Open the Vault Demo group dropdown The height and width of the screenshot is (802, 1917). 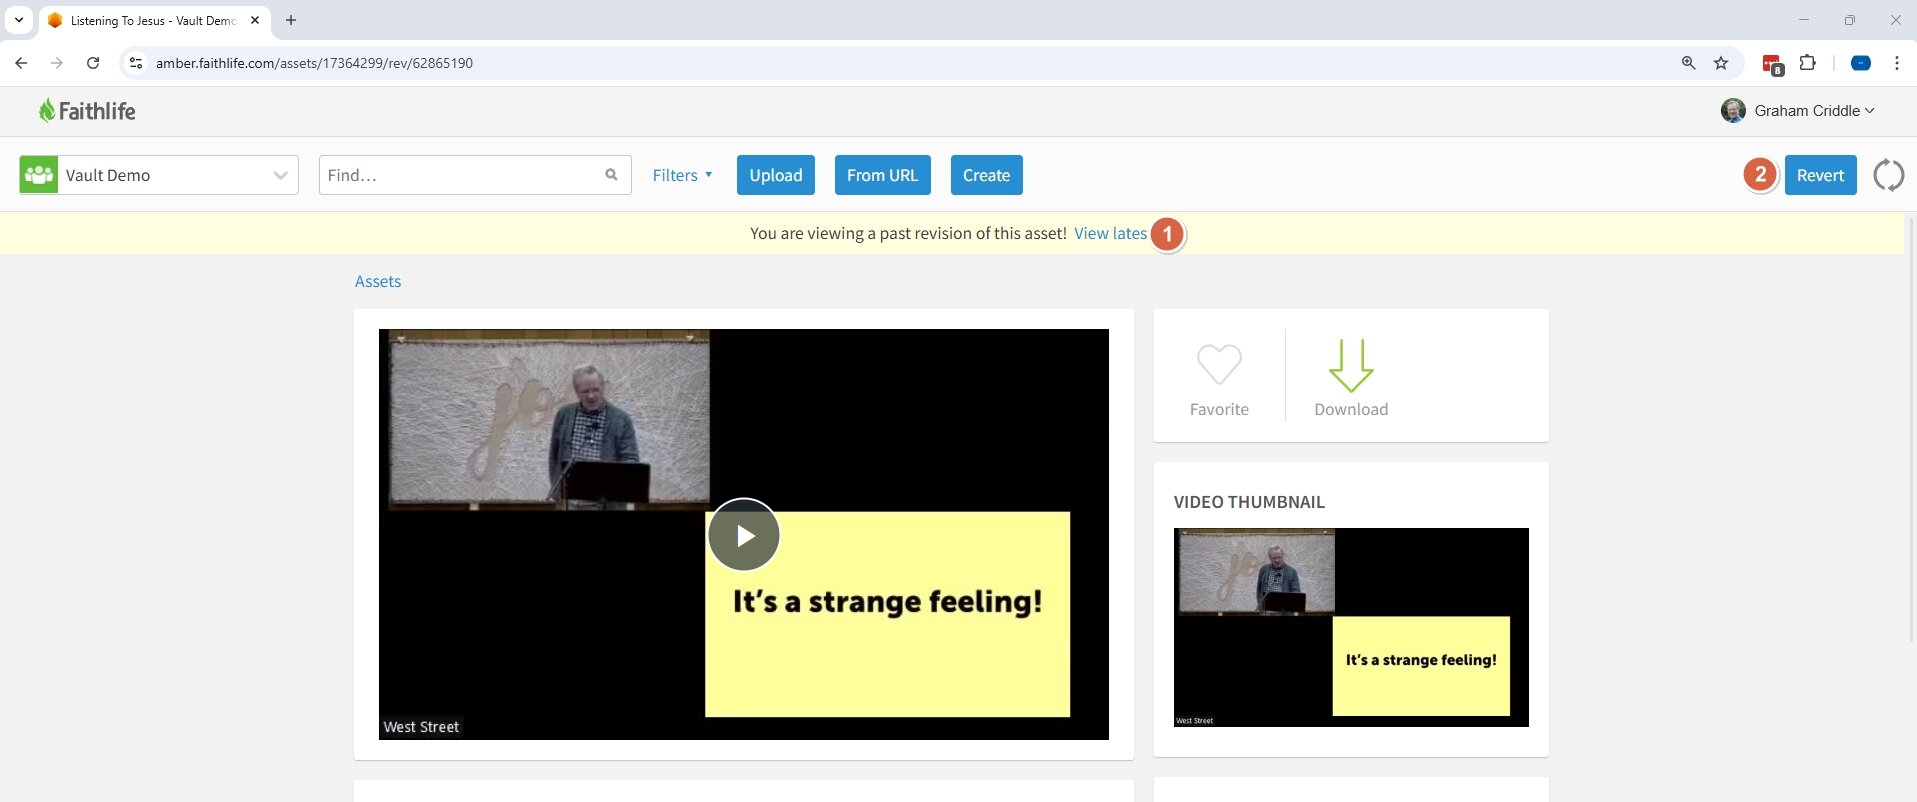point(159,175)
